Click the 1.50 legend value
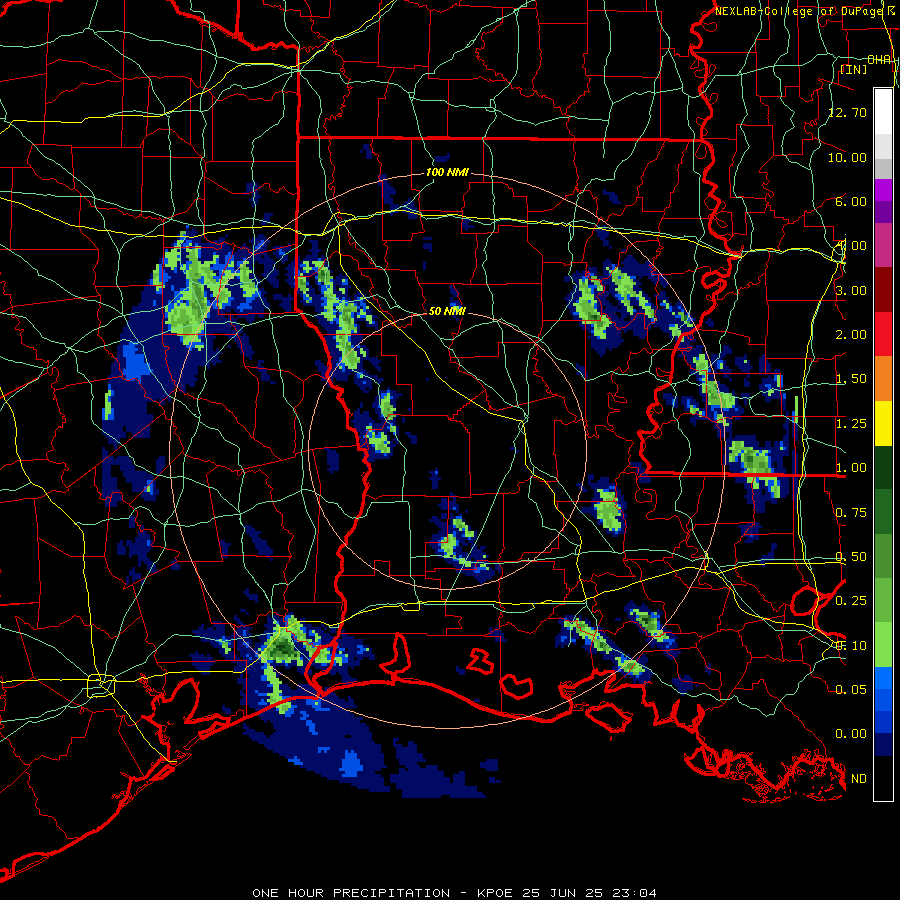 pyautogui.click(x=851, y=379)
